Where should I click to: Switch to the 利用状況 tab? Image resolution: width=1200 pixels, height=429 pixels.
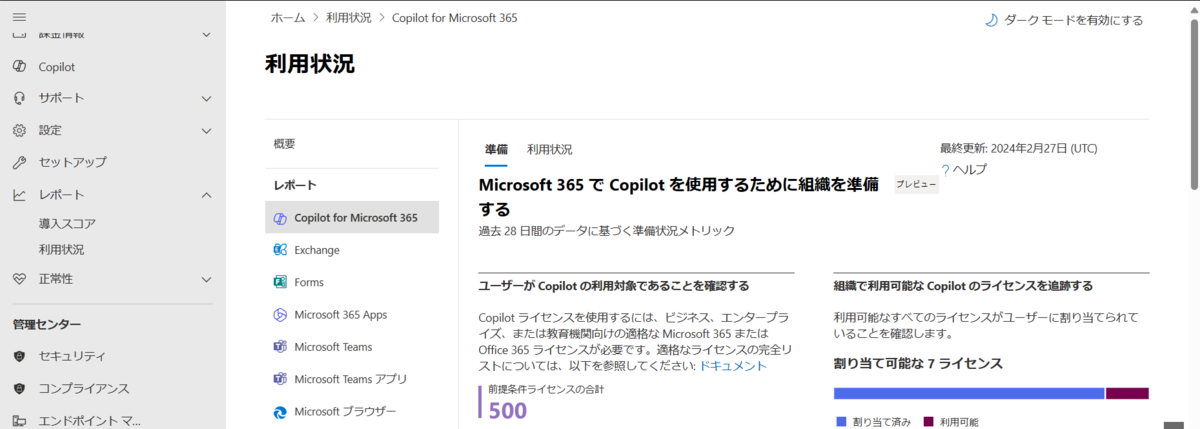pyautogui.click(x=550, y=149)
